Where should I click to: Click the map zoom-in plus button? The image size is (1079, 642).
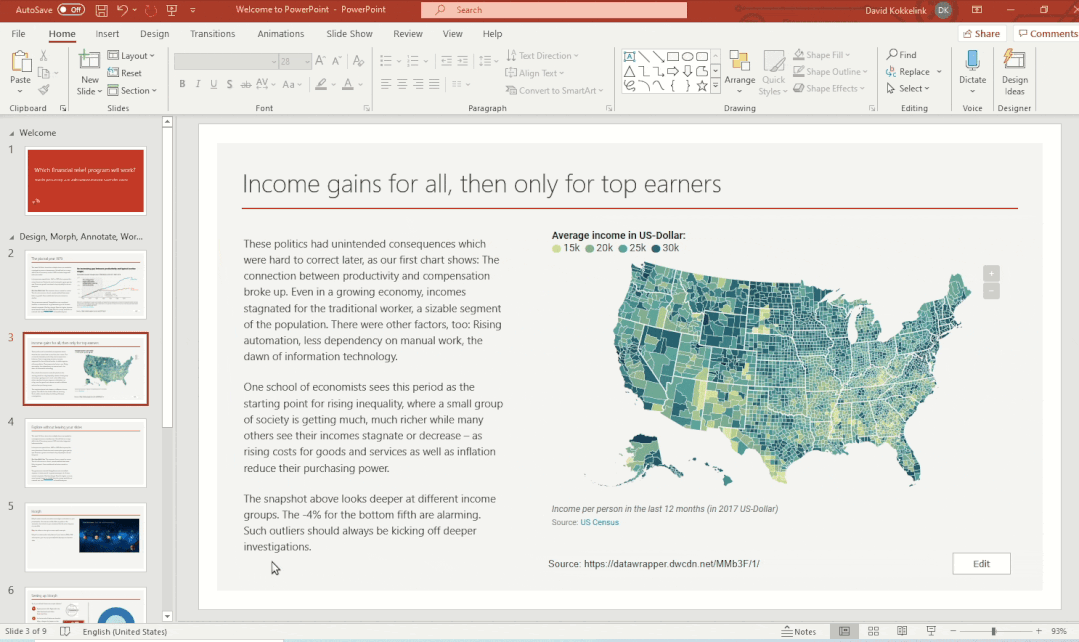991,273
